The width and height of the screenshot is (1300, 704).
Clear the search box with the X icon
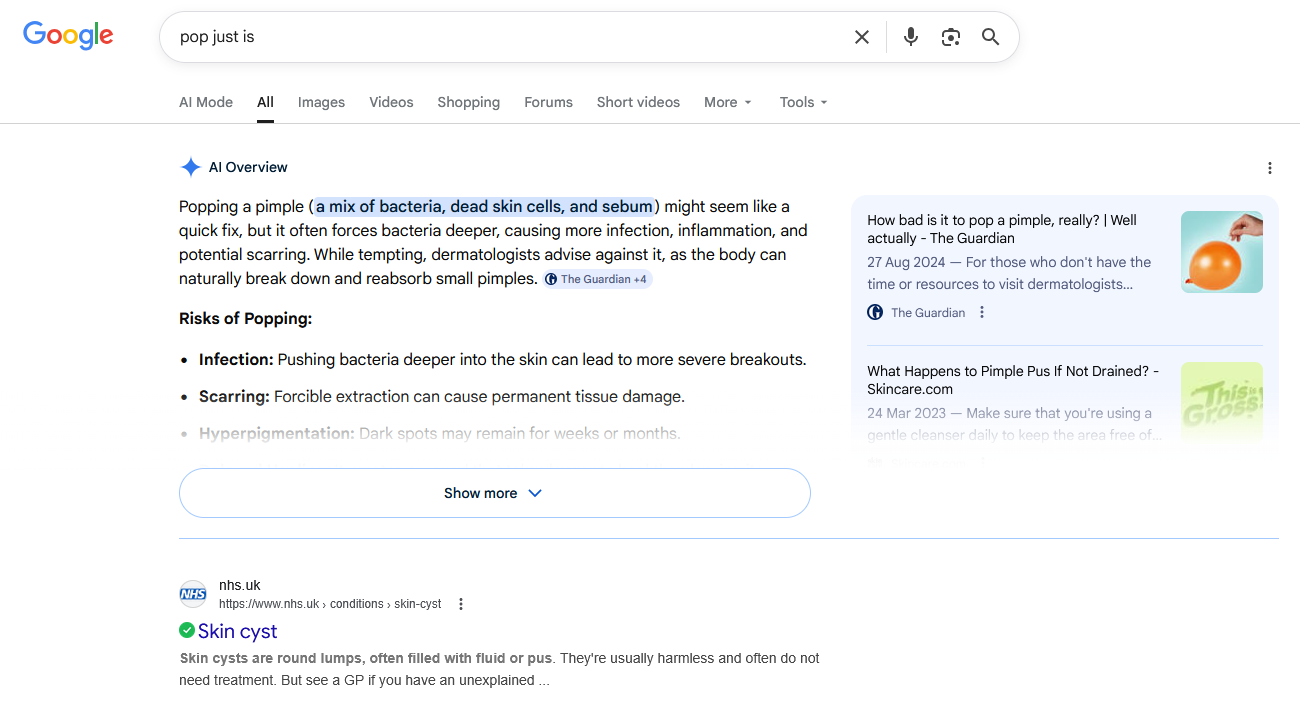point(862,37)
